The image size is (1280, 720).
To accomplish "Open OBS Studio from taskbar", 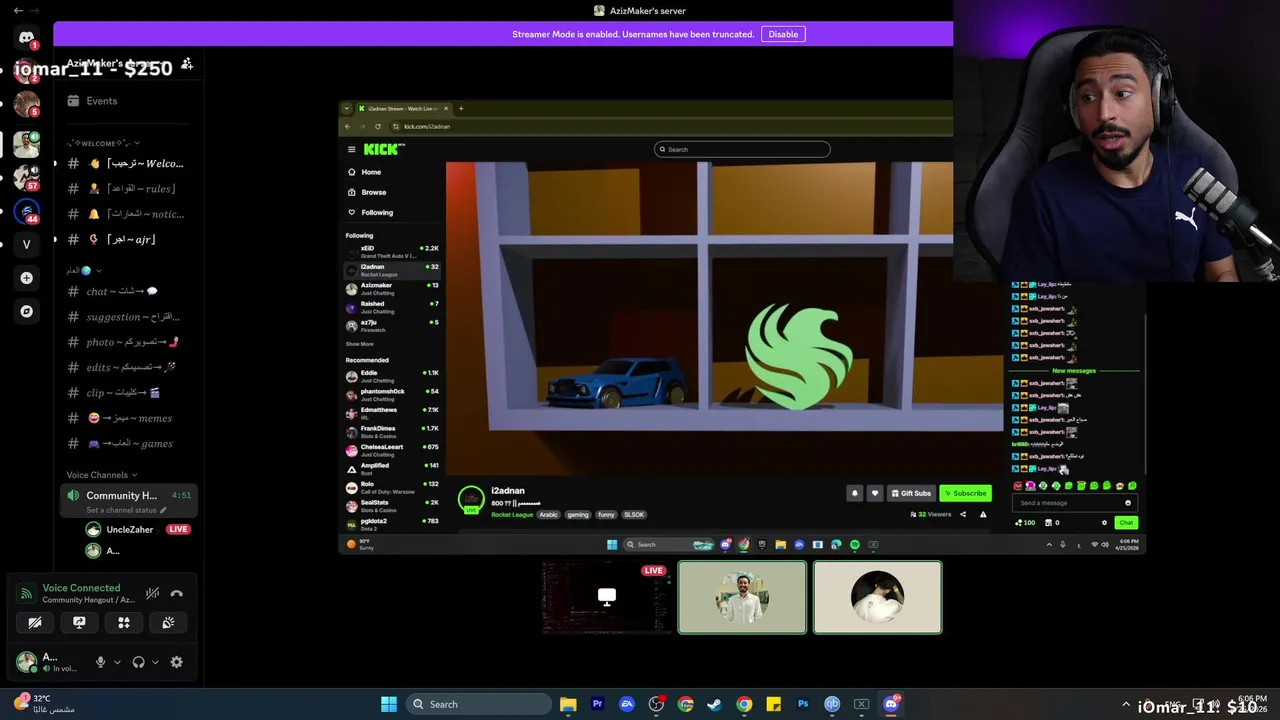I will coord(656,704).
